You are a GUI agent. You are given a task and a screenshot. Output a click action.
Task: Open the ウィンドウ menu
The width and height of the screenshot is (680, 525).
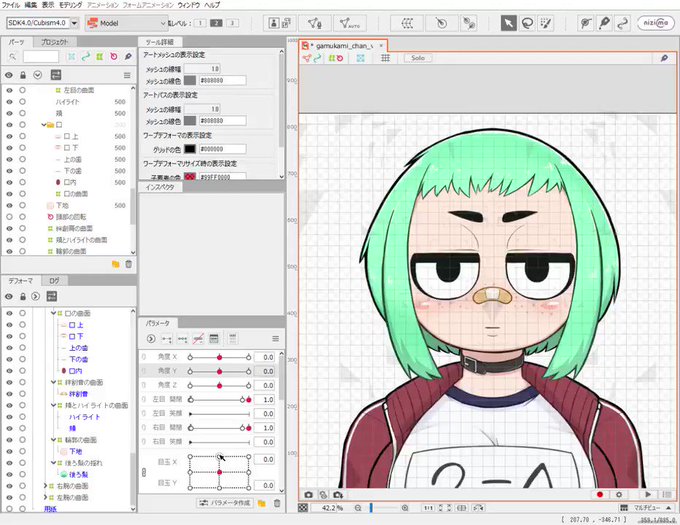click(x=189, y=5)
